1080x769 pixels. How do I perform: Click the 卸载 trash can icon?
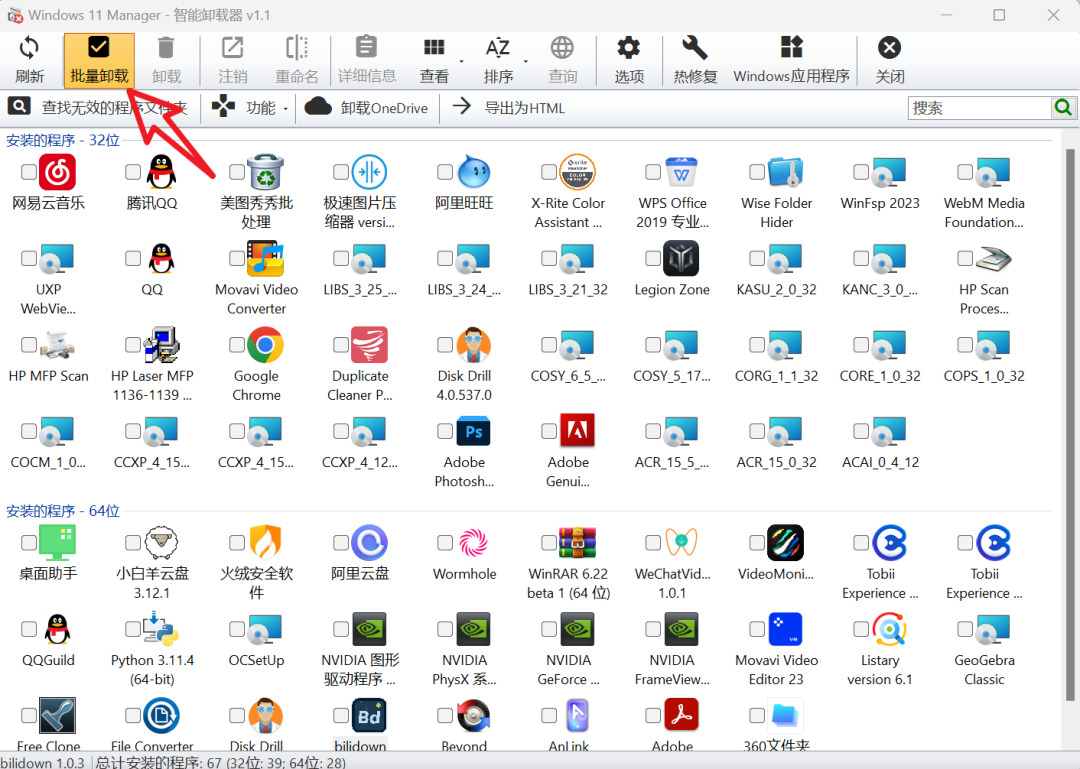point(166,48)
